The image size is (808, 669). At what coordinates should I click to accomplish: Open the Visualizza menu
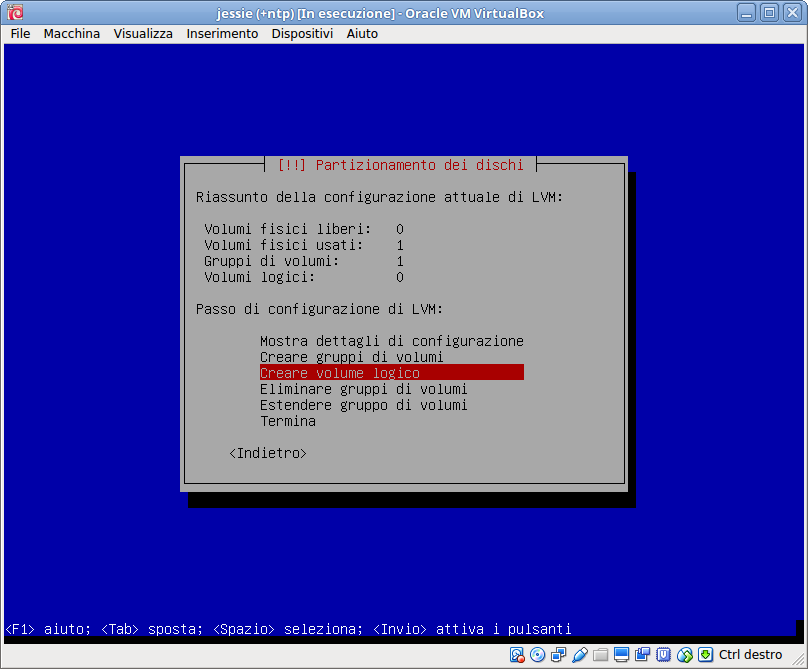[143, 34]
